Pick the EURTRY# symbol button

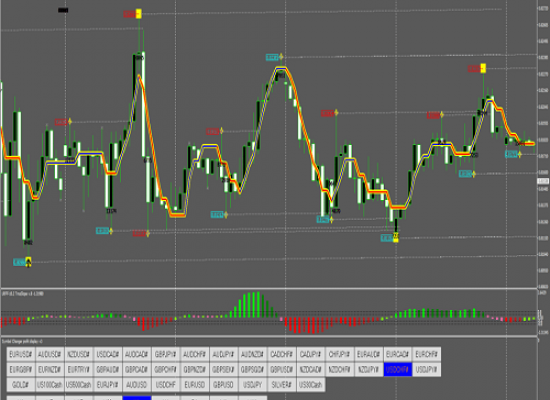(x=79, y=369)
